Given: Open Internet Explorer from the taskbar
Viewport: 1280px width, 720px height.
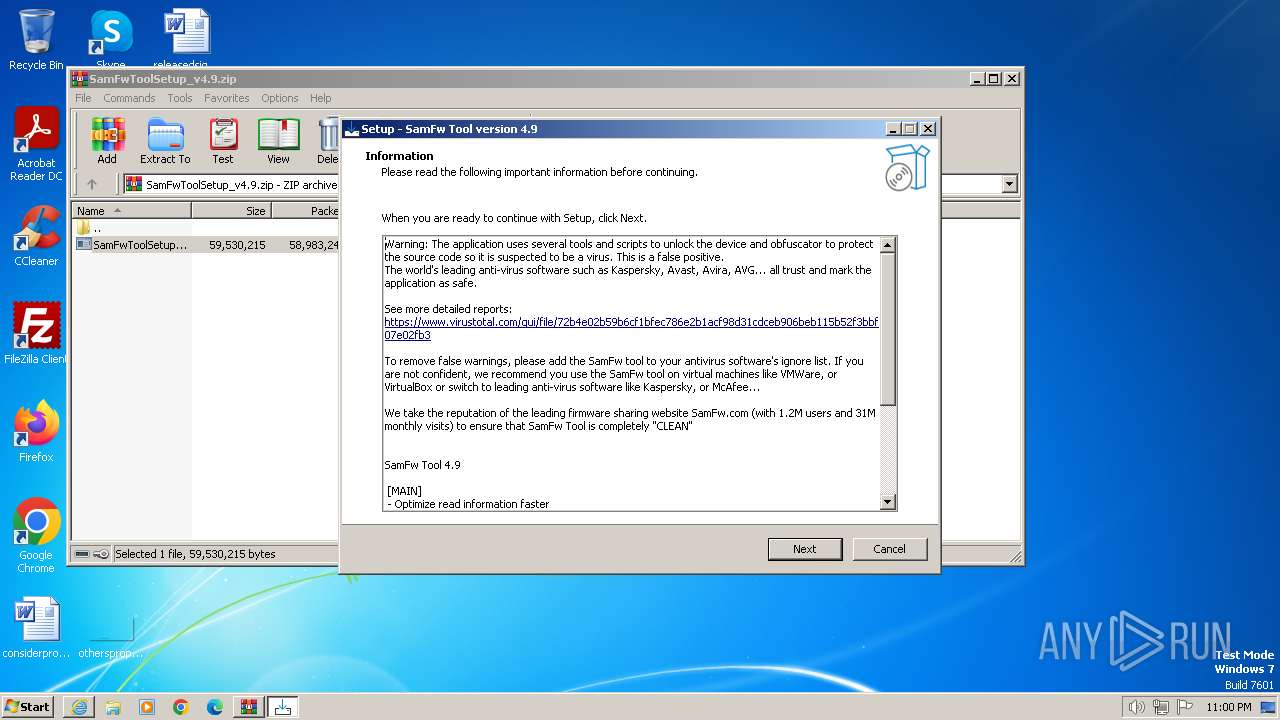Looking at the screenshot, I should (79, 707).
